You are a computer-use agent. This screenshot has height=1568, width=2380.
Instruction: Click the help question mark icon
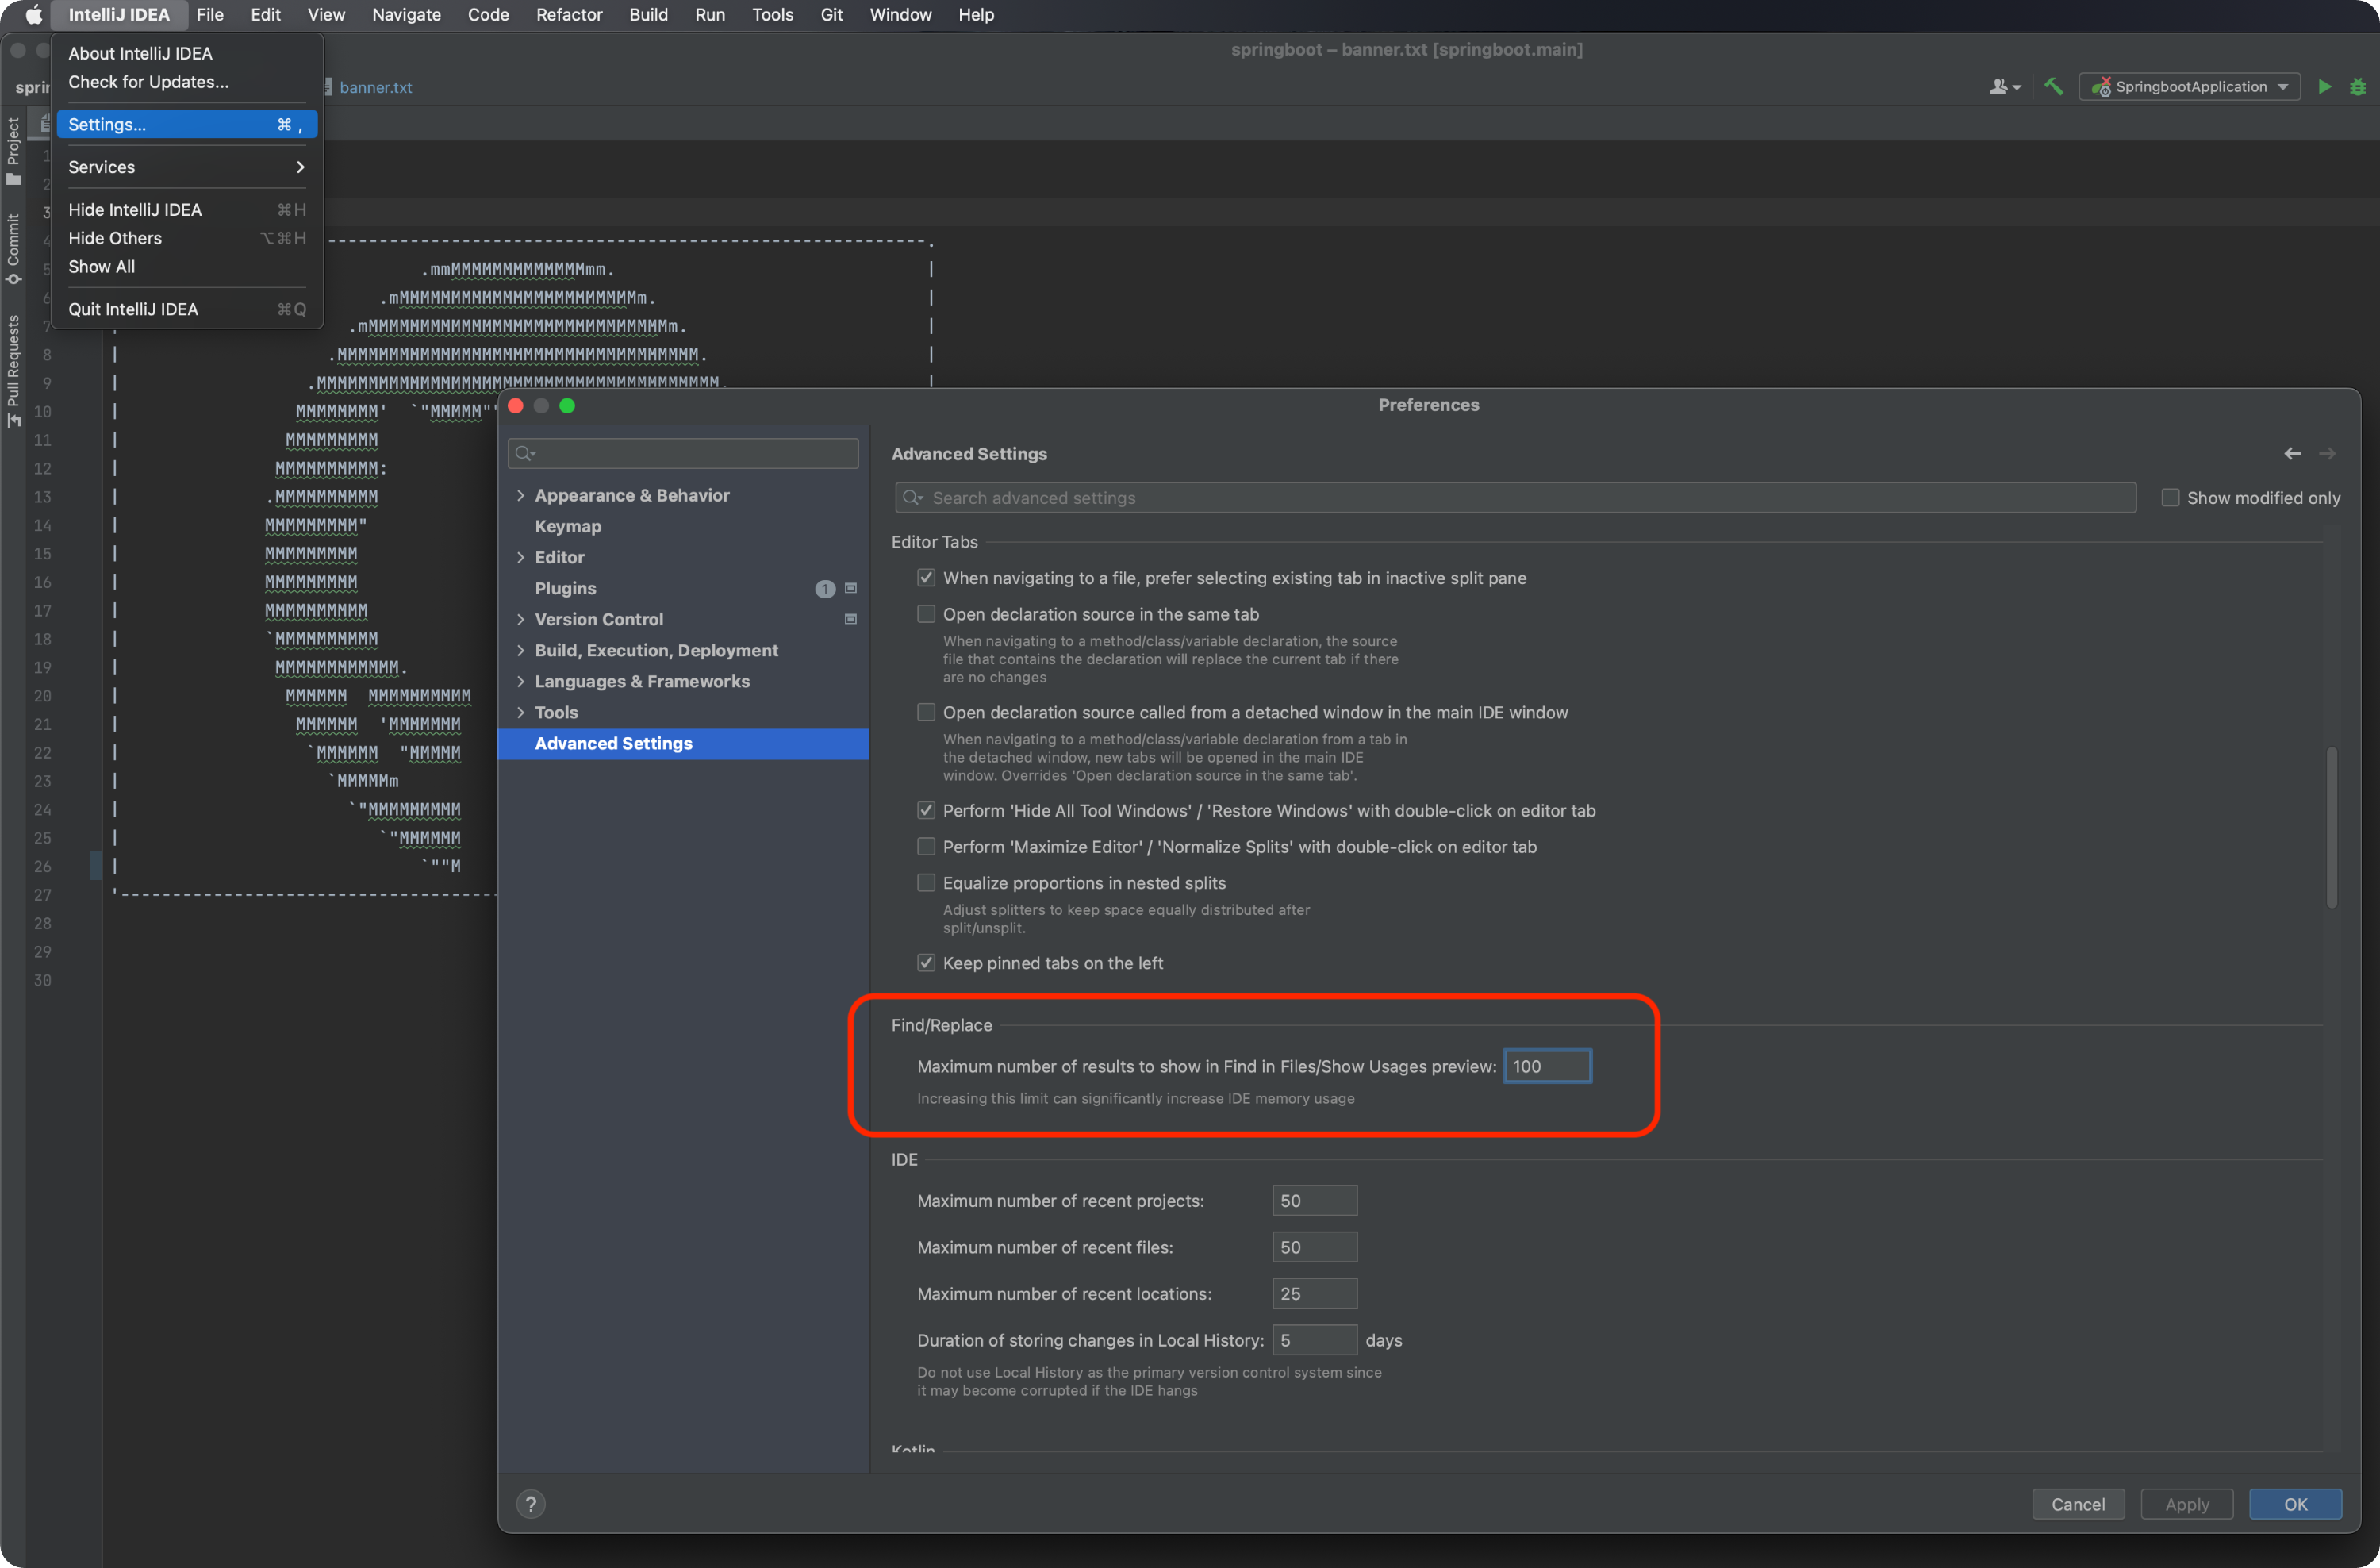point(531,1504)
